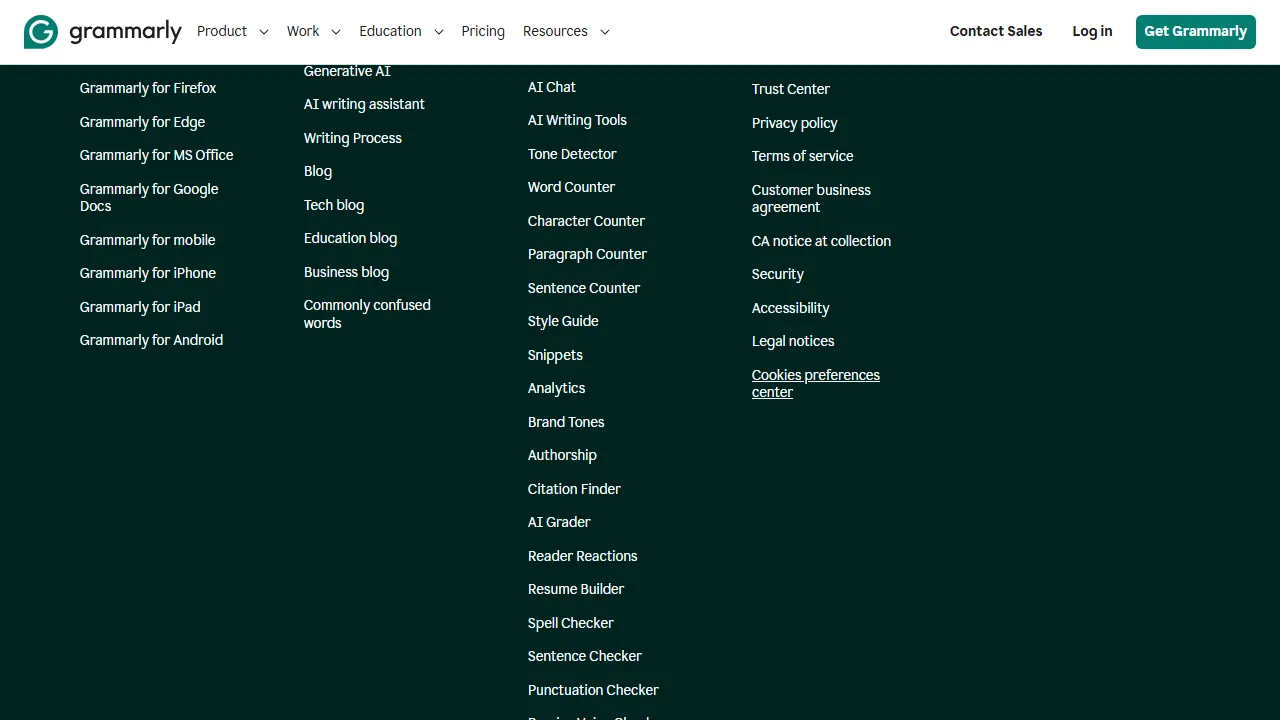This screenshot has height=720, width=1280.
Task: Open Grammarly for Edge link
Action: (x=142, y=122)
